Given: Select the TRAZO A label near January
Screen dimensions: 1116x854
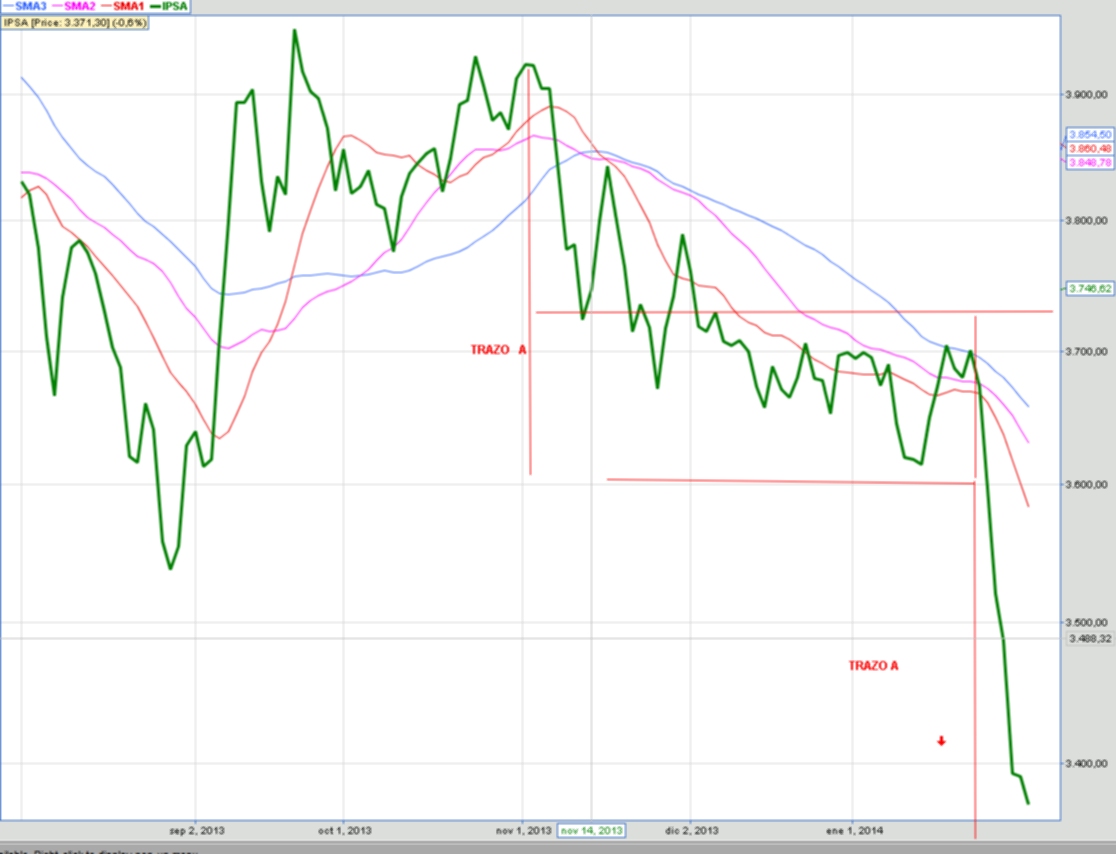Looking at the screenshot, I should [873, 665].
